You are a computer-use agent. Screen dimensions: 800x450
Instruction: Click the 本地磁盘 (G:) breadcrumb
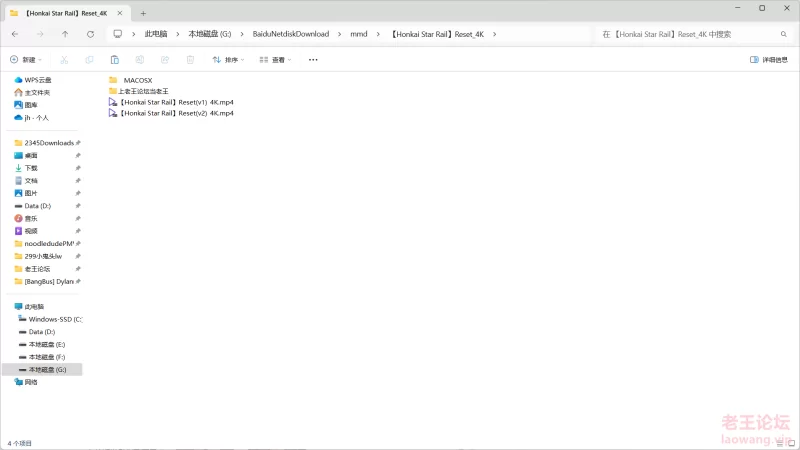tap(210, 34)
